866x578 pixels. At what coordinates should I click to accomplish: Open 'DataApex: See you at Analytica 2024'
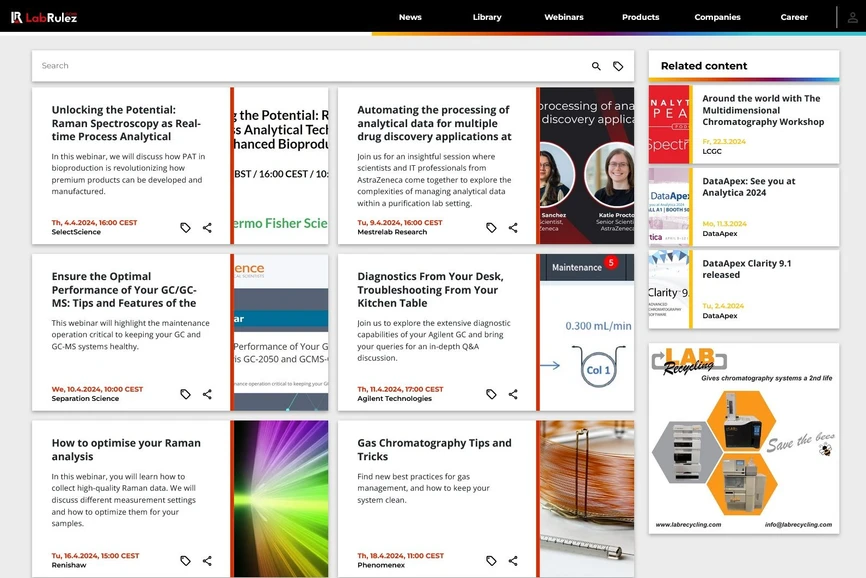pos(748,187)
